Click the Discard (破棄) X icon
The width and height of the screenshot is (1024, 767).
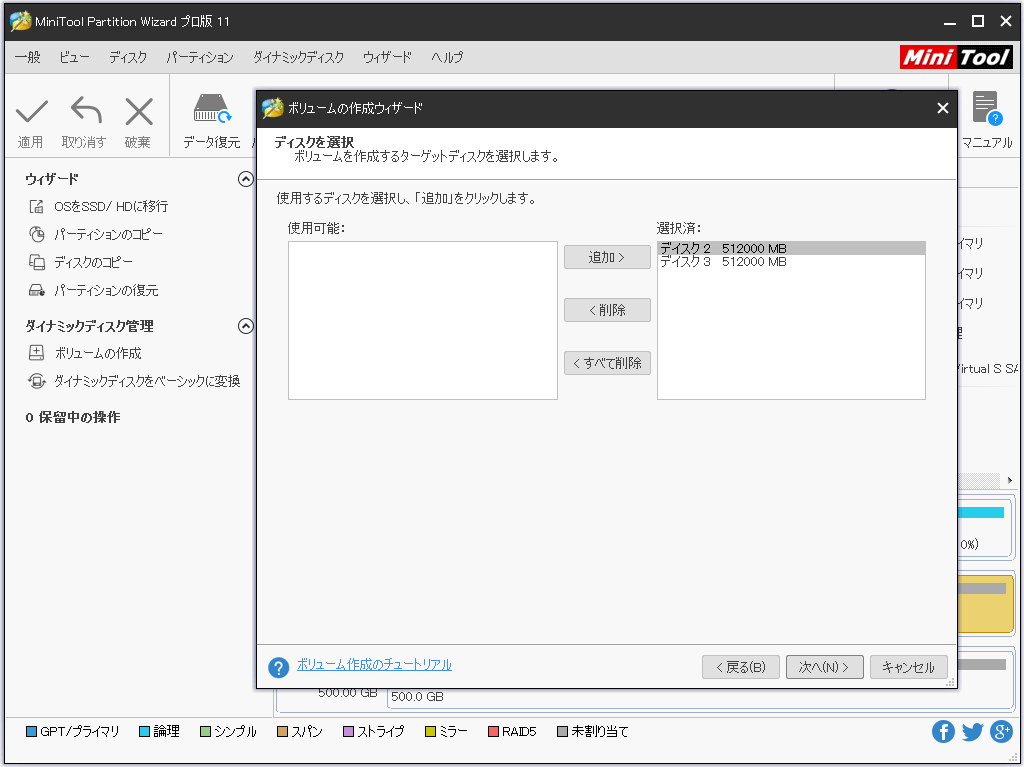pos(138,111)
